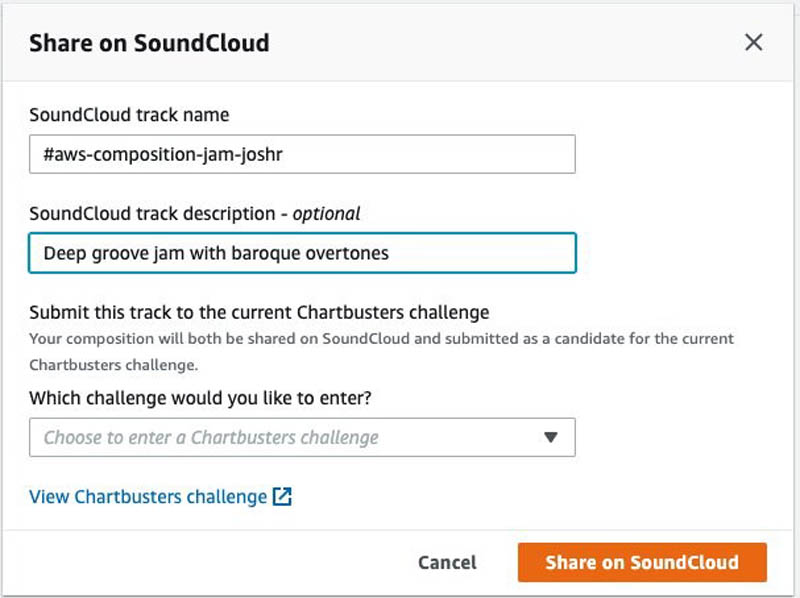The image size is (800, 598).
Task: Click the gray helper text about composition sharing
Action: click(x=381, y=352)
